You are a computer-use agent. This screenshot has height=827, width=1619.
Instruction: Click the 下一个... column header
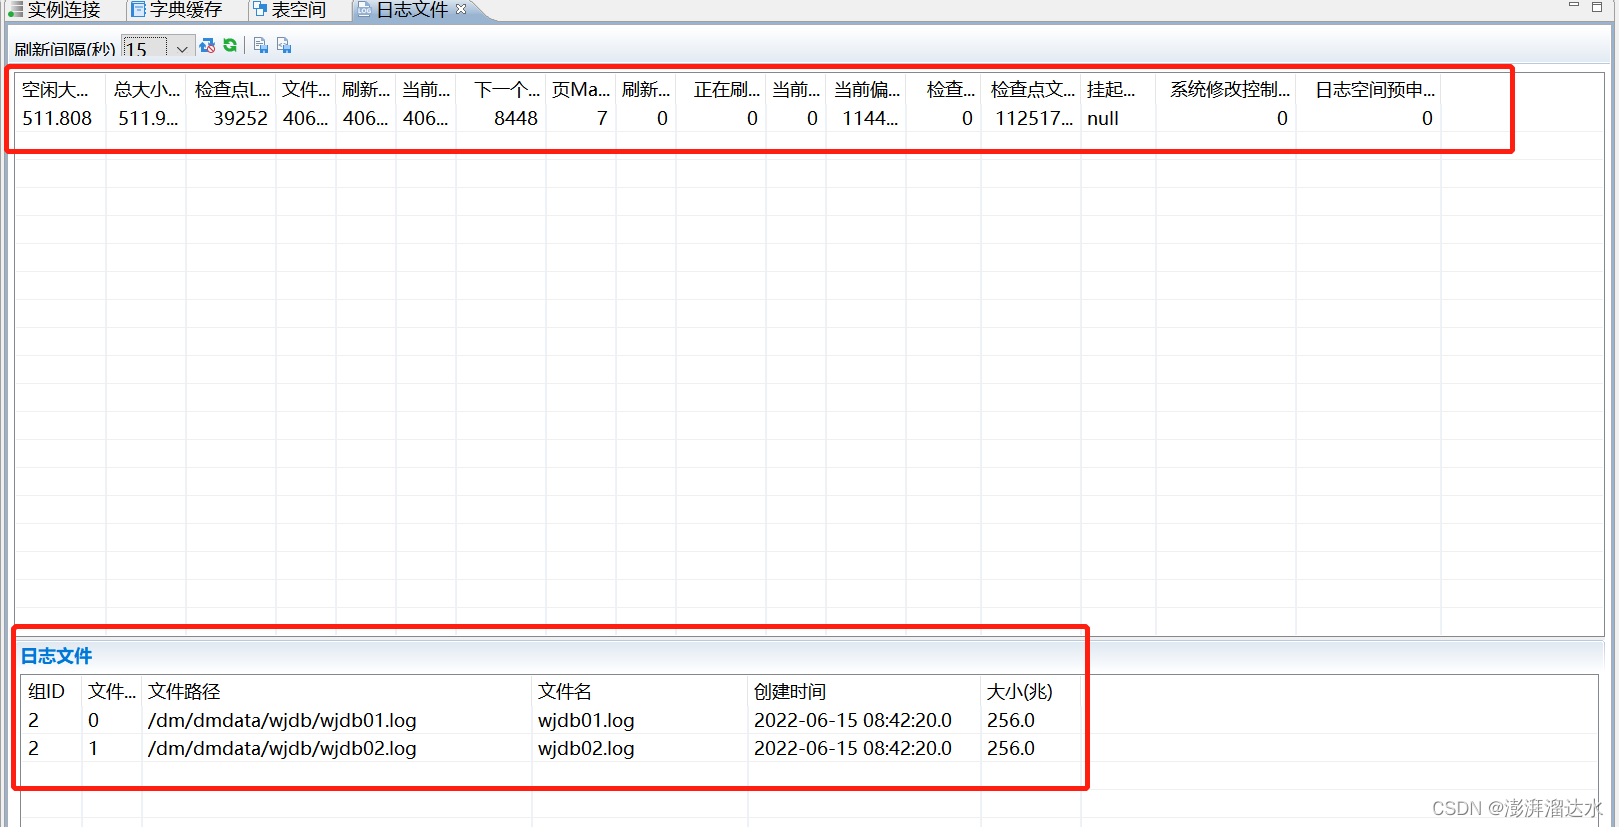click(507, 90)
